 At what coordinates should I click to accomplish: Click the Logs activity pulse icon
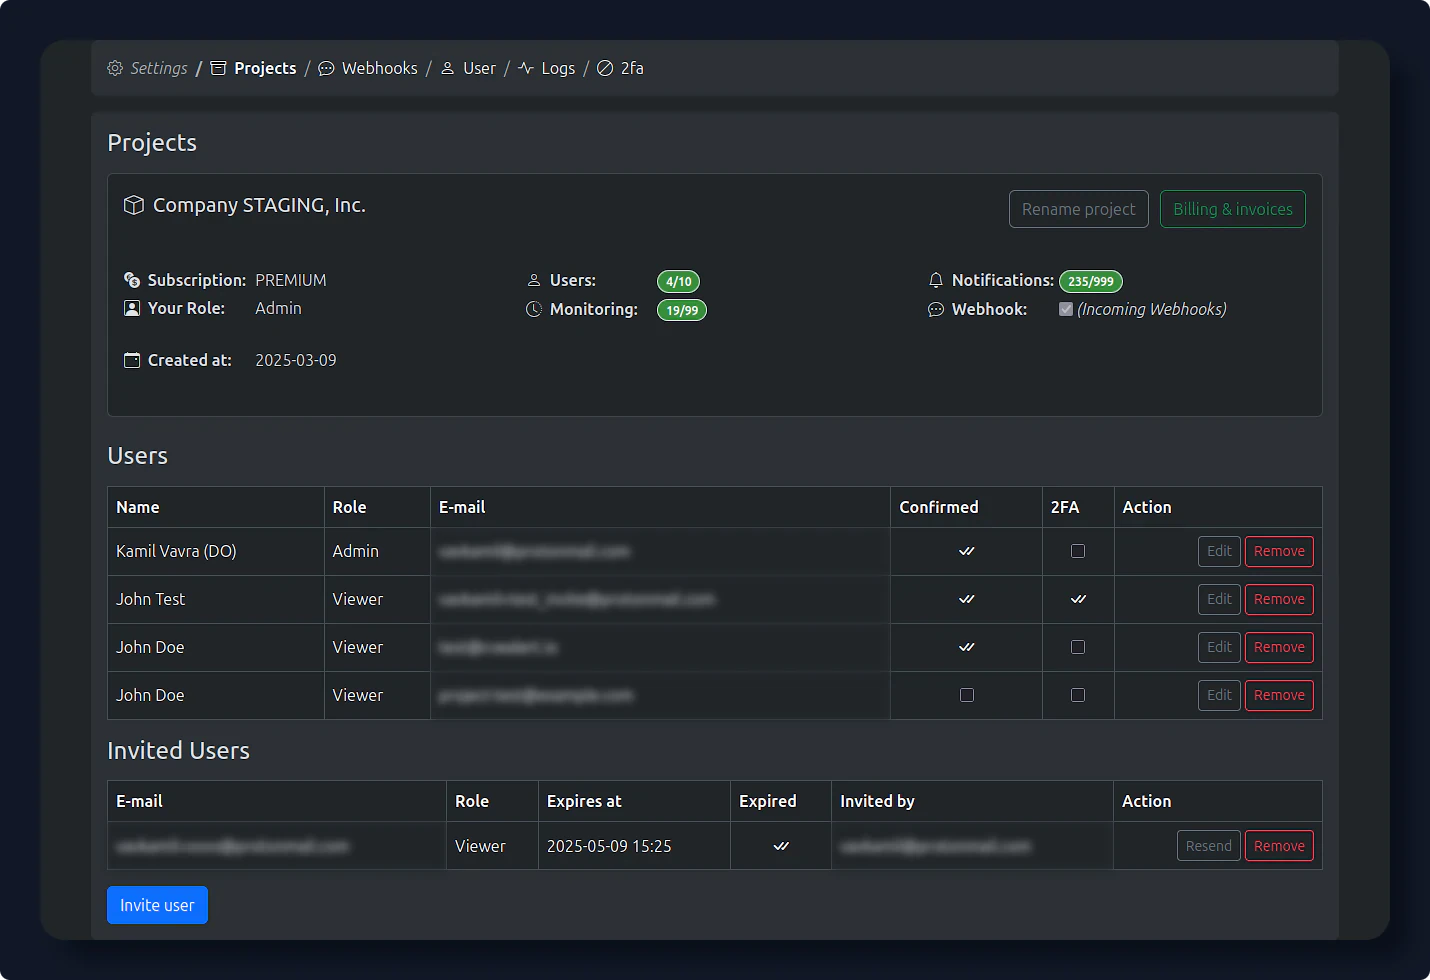pyautogui.click(x=526, y=68)
